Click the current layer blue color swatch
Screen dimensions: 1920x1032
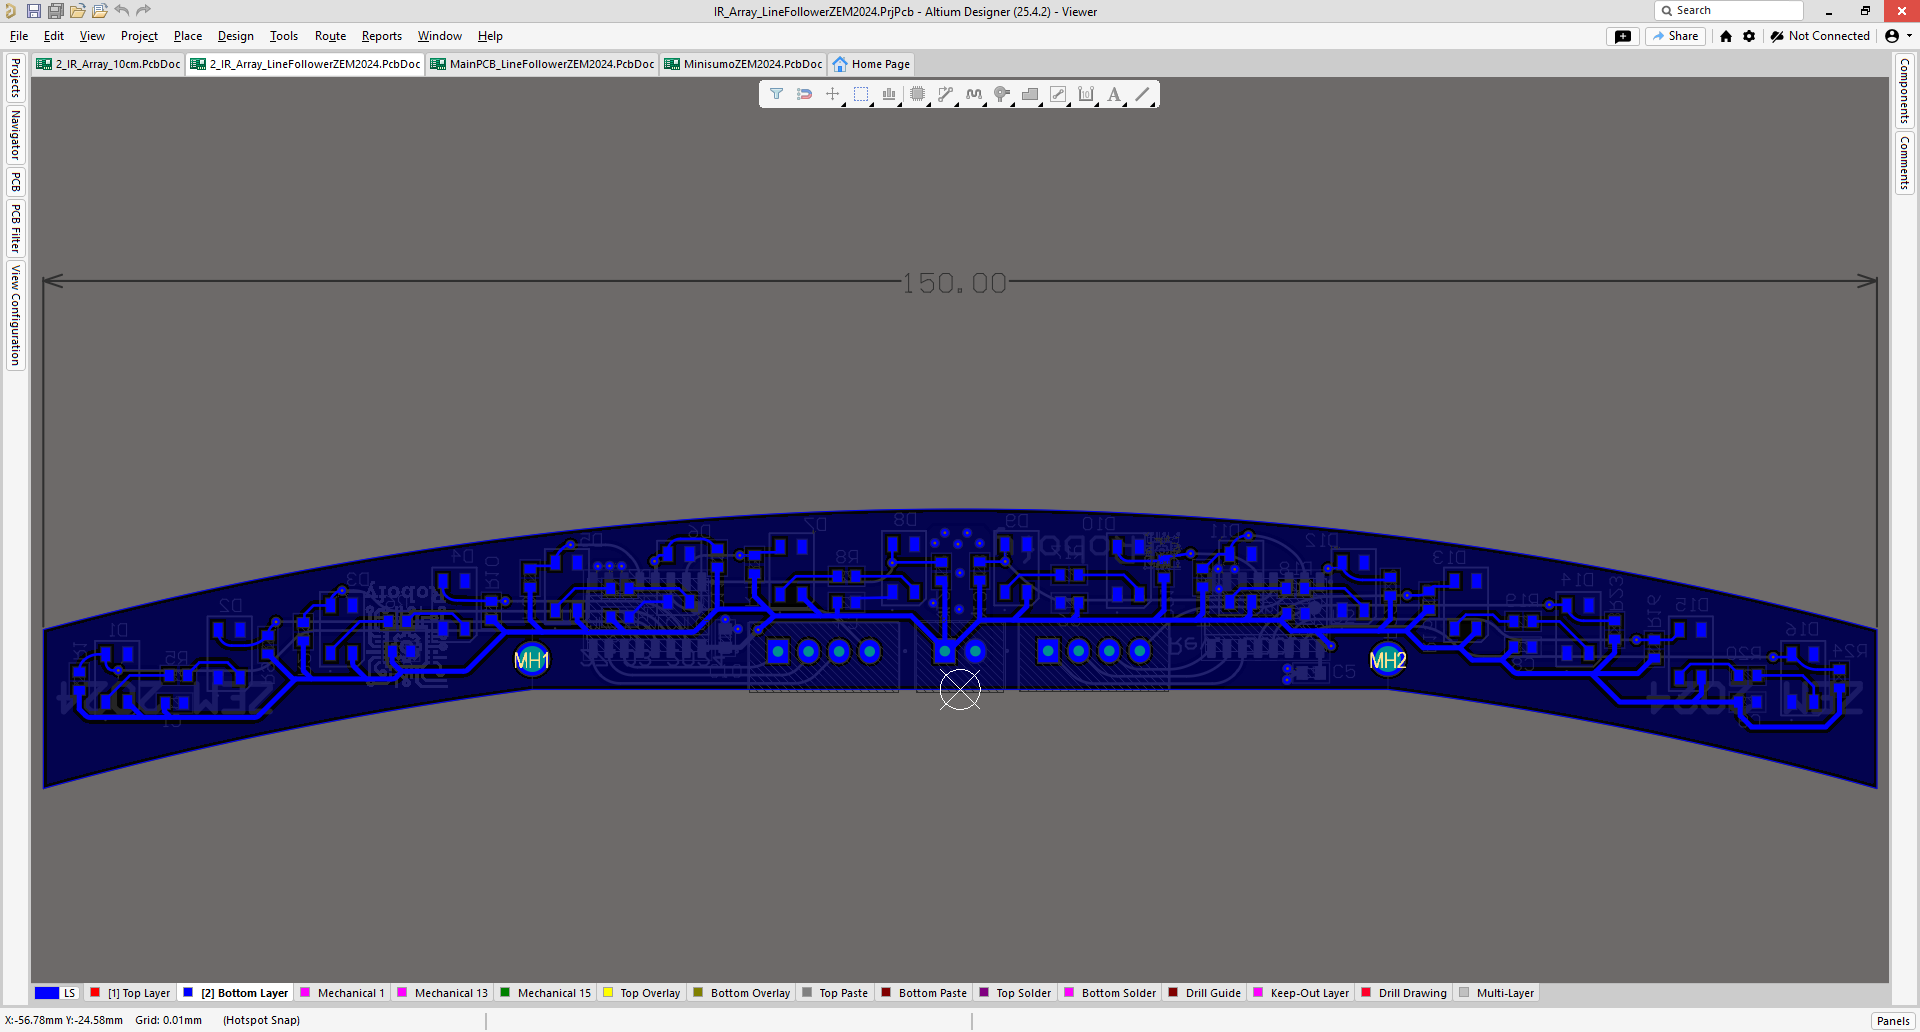click(x=47, y=993)
